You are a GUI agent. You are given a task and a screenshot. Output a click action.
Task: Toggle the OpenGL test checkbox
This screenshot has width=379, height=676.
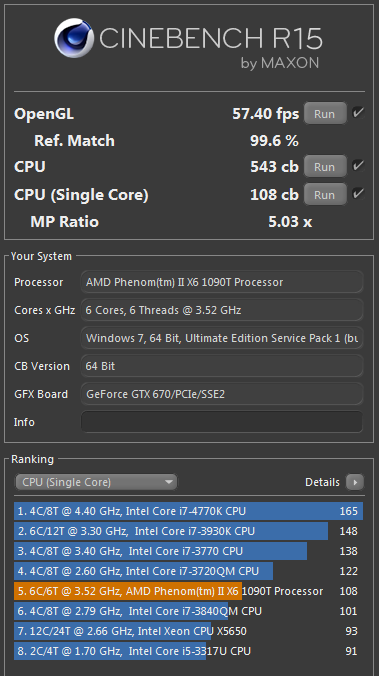pos(358,113)
